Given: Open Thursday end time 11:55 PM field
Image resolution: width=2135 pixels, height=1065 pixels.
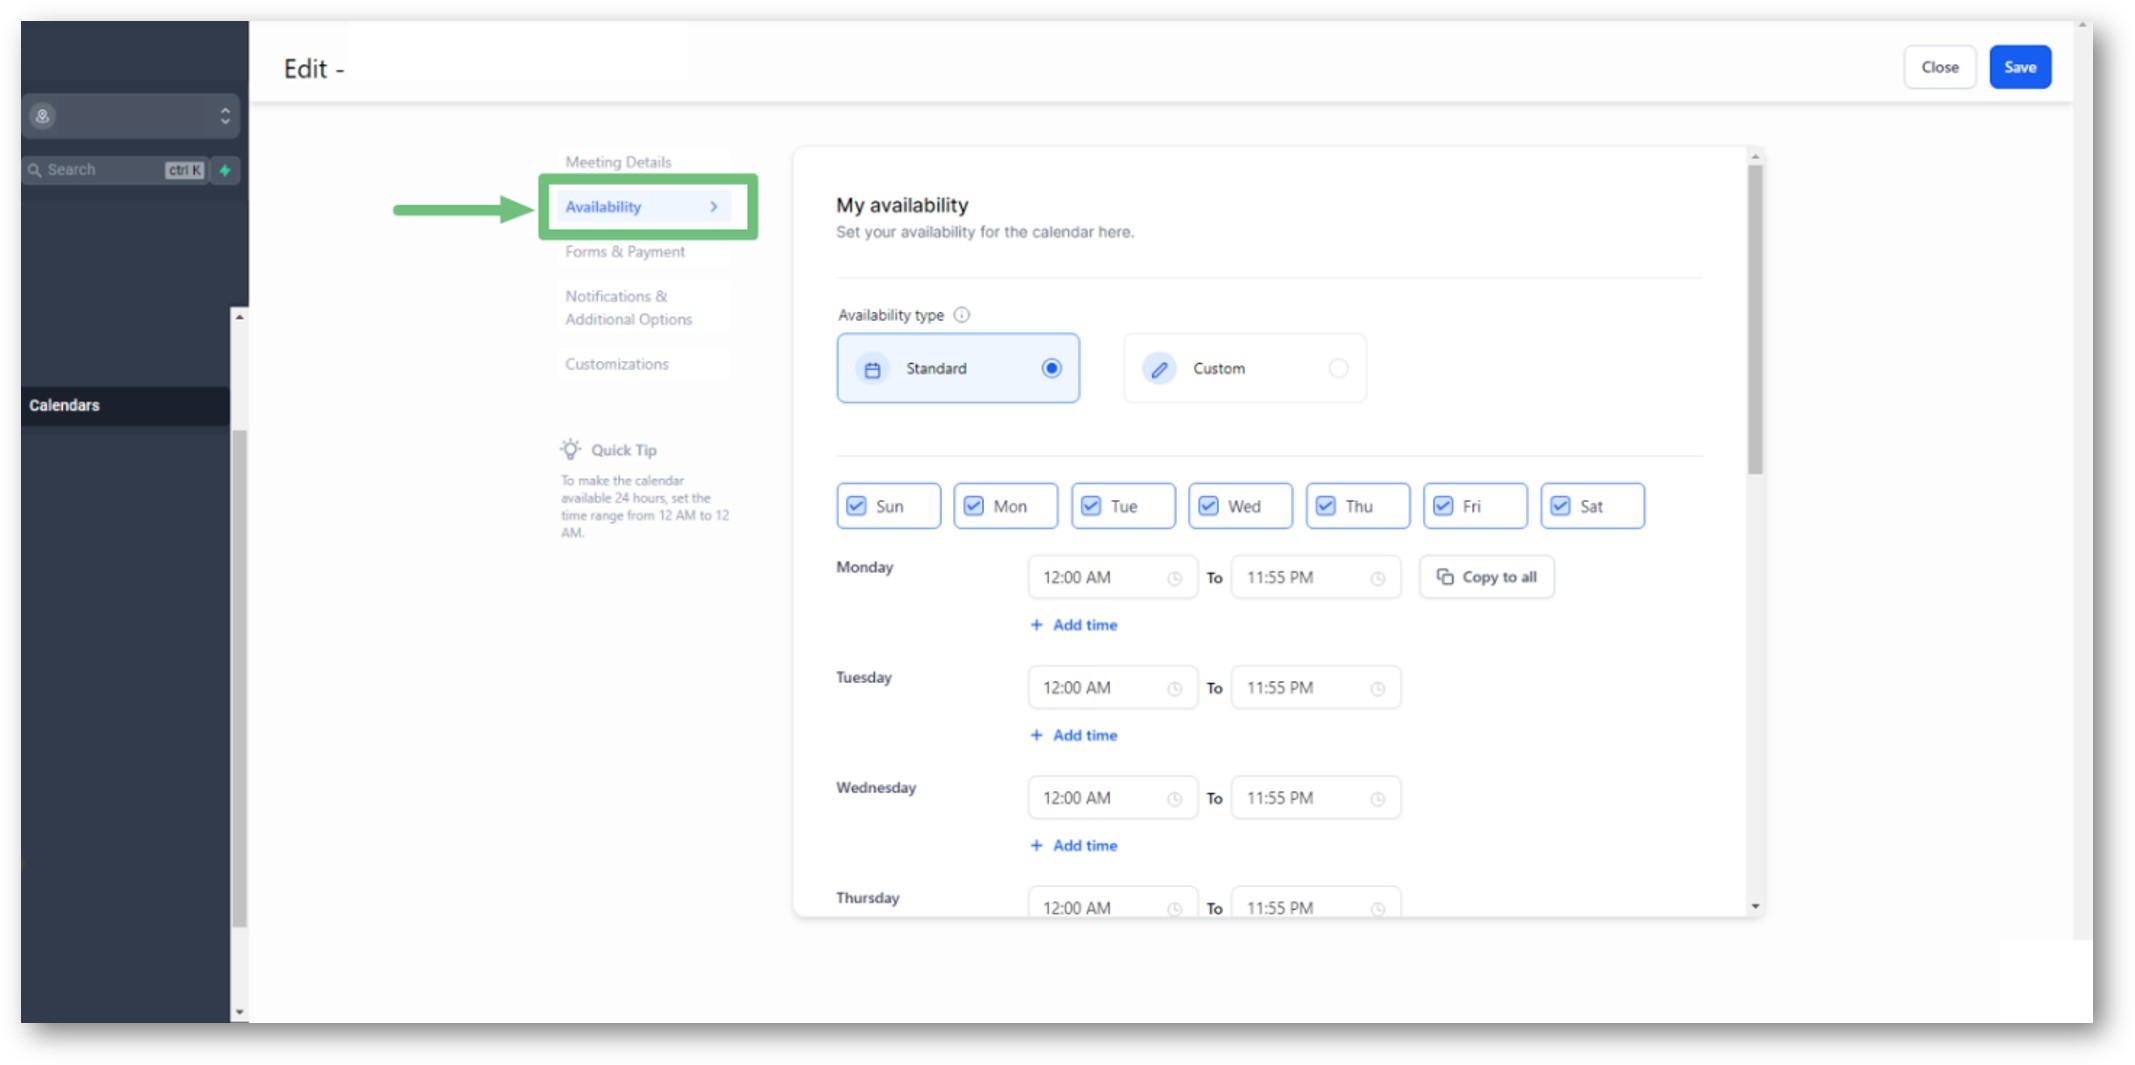Looking at the screenshot, I should click(1315, 902).
